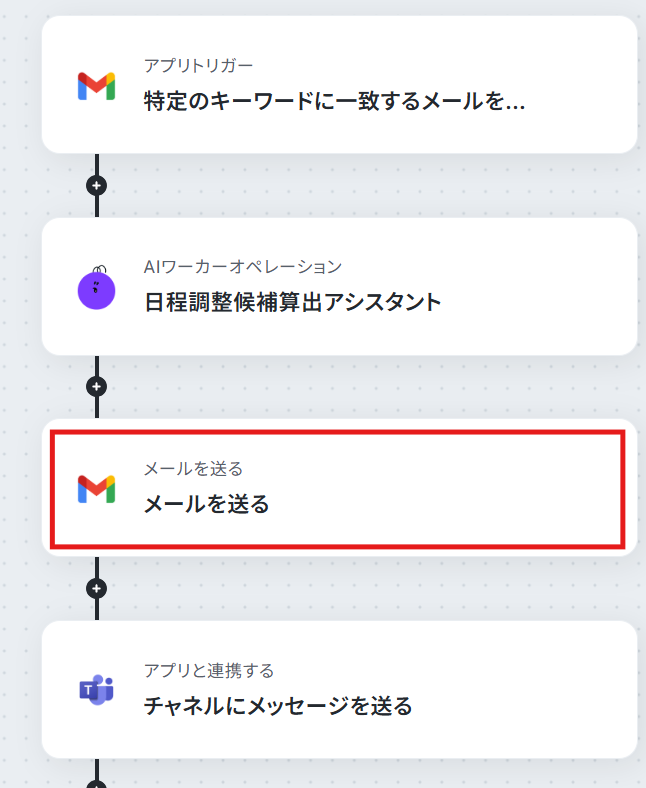The height and width of the screenshot is (788, 646).
Task: Click the dotted canvas left of the cards
Action: tap(20, 400)
